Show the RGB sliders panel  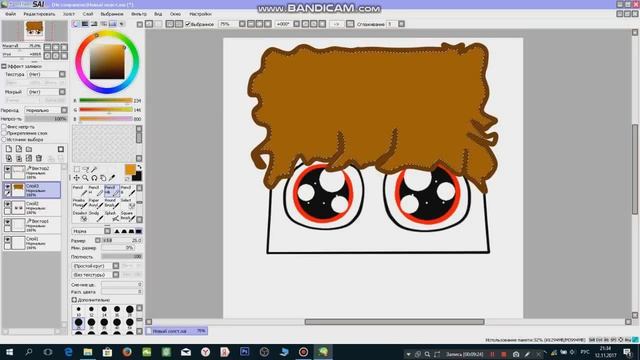pos(85,24)
